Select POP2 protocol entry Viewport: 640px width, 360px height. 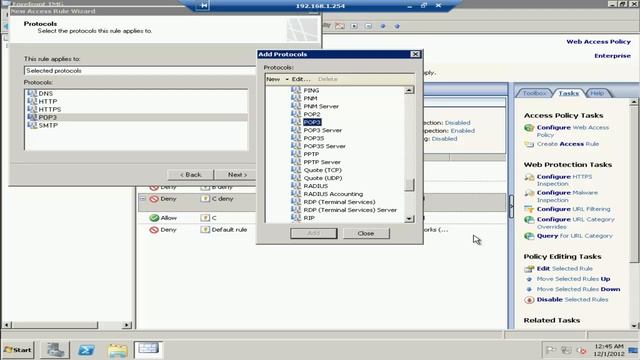click(312, 114)
